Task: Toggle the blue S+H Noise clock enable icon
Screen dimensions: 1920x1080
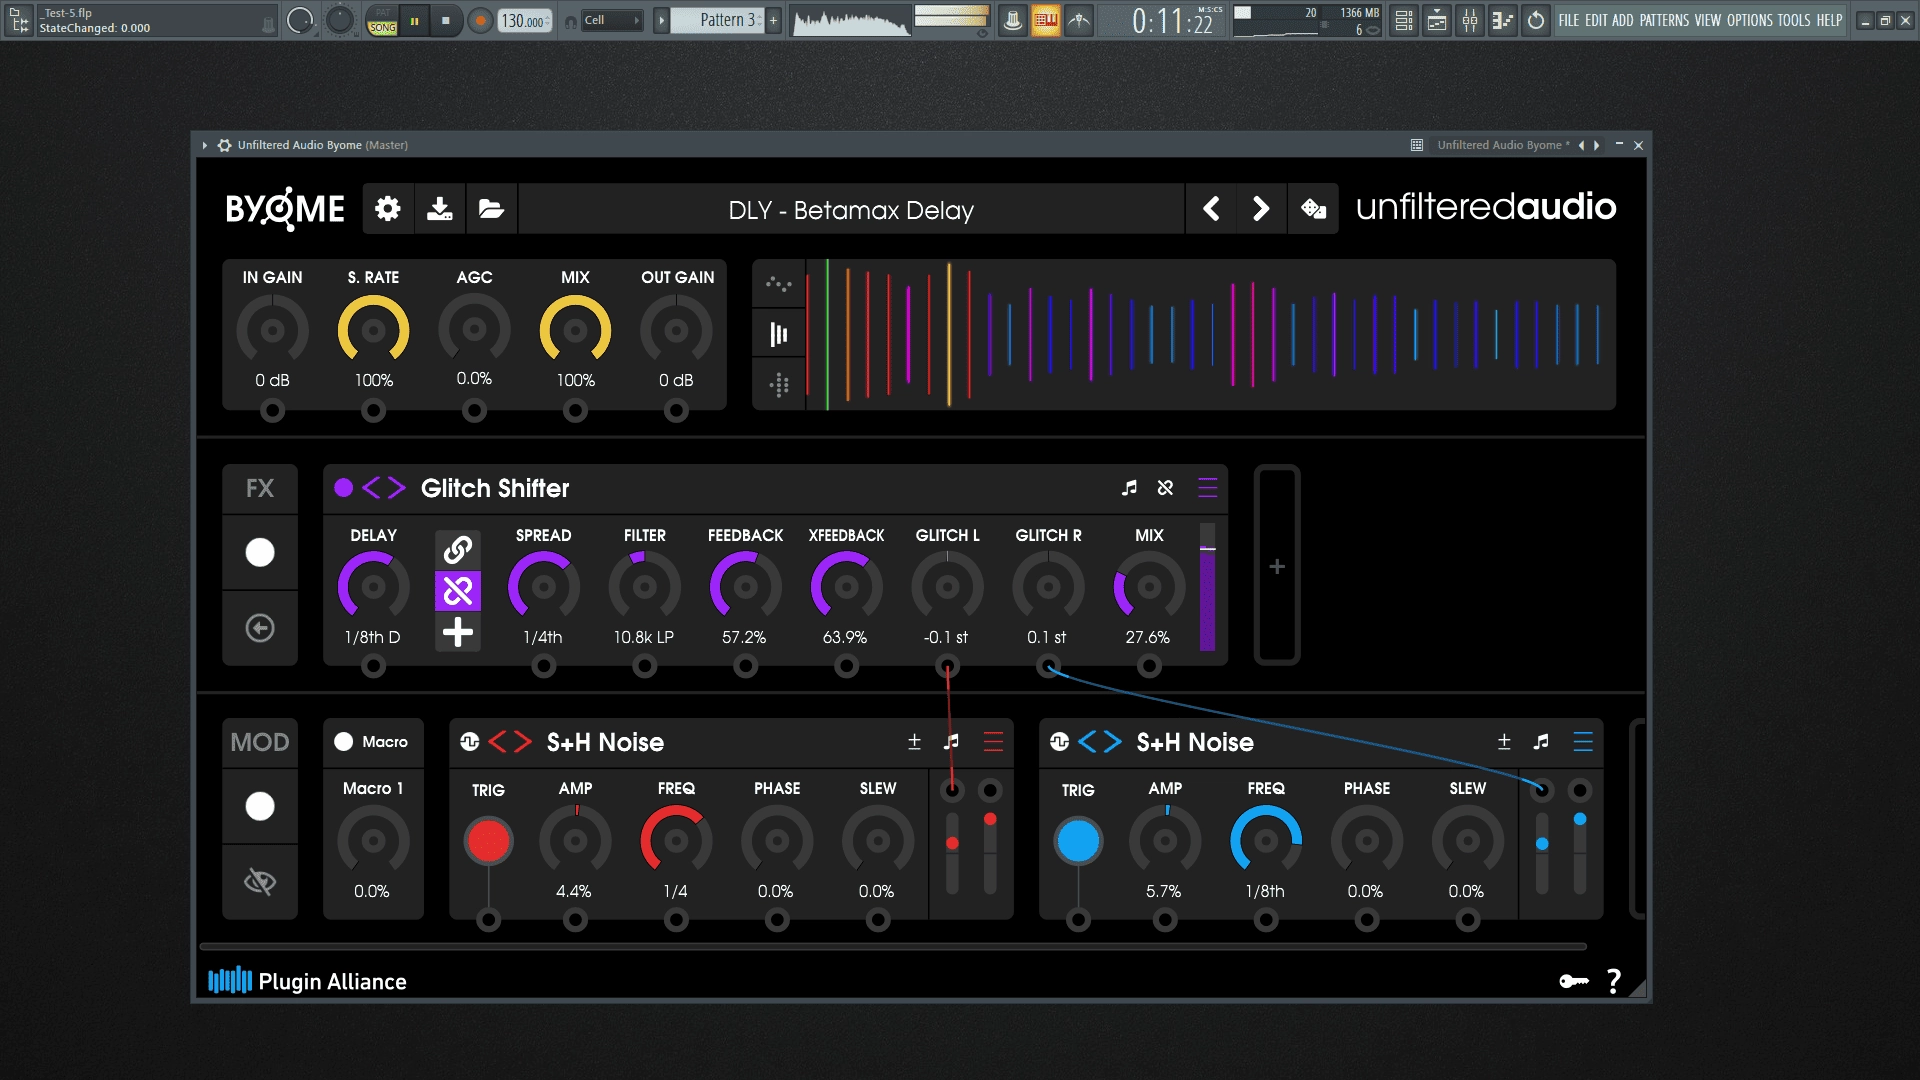Action: pos(1060,742)
